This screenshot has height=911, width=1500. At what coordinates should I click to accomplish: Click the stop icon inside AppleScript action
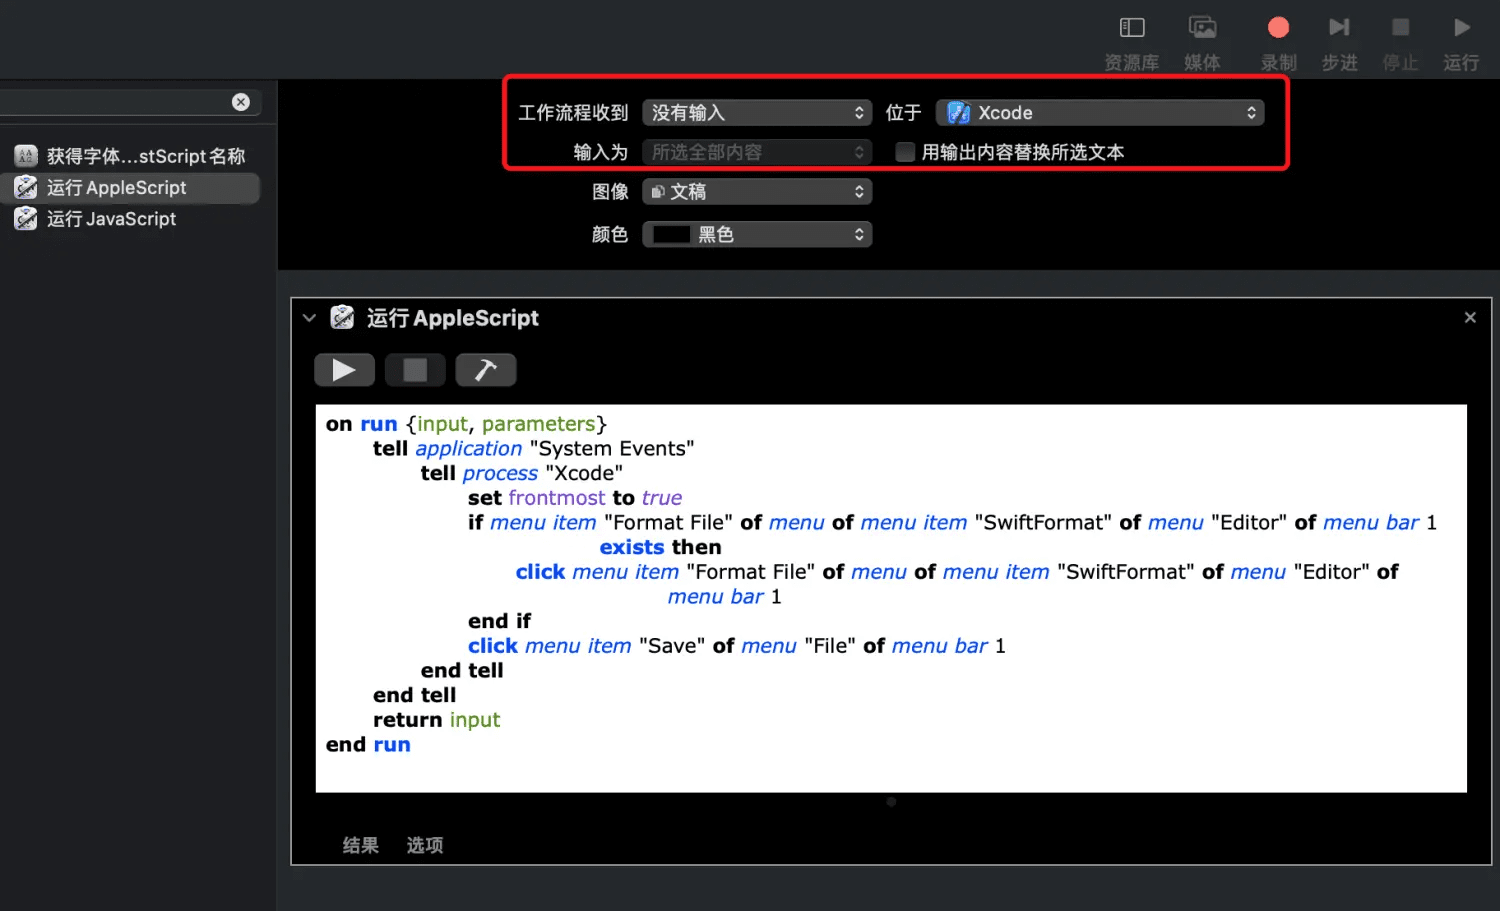click(415, 369)
